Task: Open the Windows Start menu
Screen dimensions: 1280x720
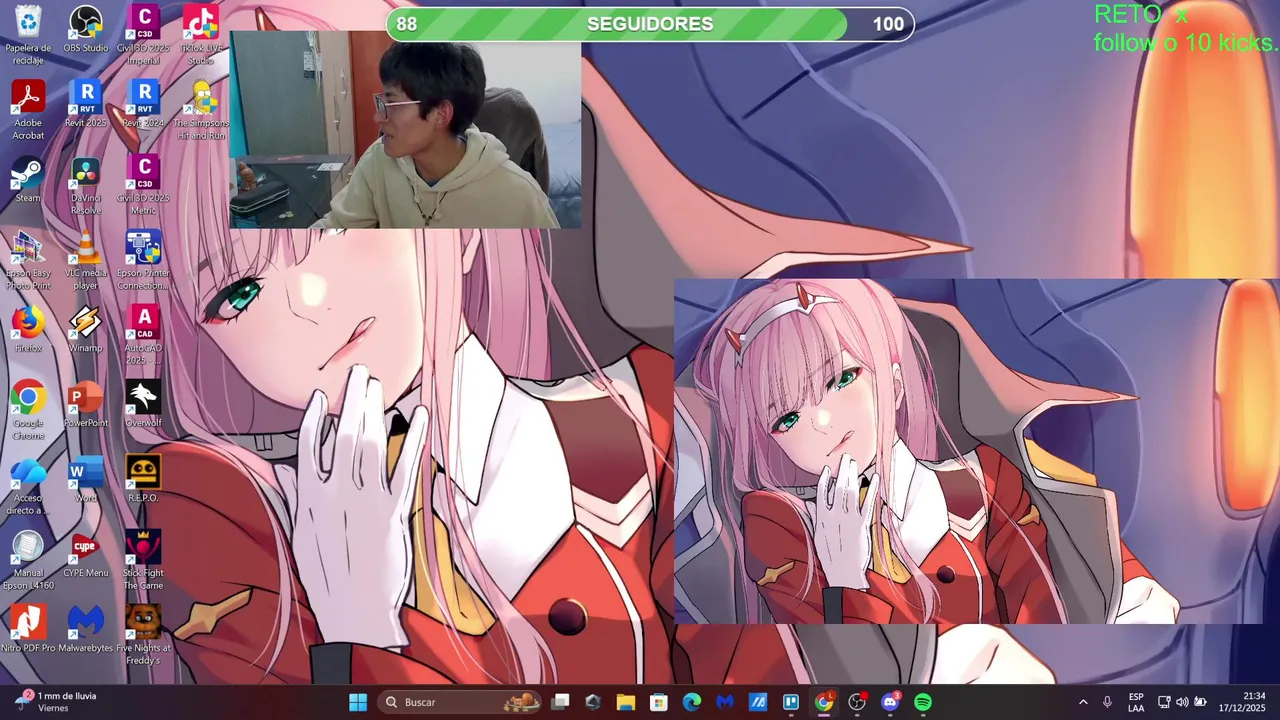Action: click(x=357, y=702)
